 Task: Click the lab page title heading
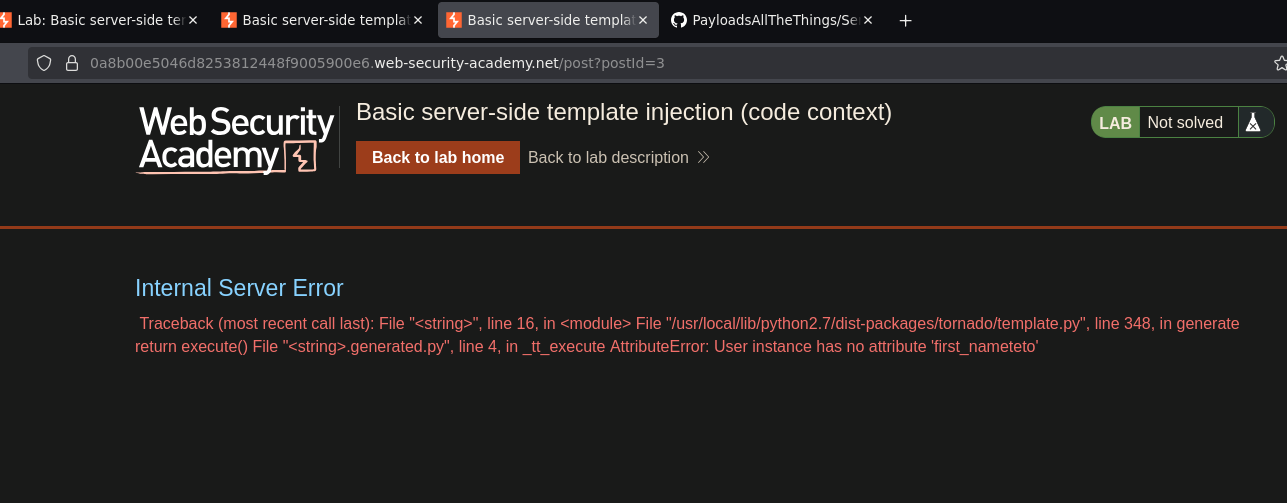[624, 112]
